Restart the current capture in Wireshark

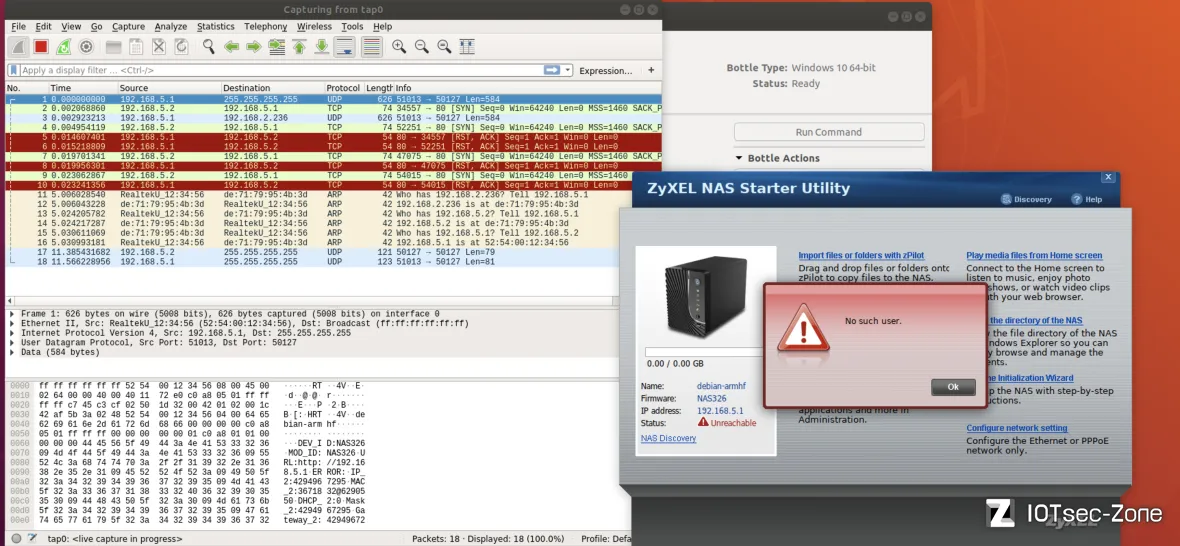point(63,47)
